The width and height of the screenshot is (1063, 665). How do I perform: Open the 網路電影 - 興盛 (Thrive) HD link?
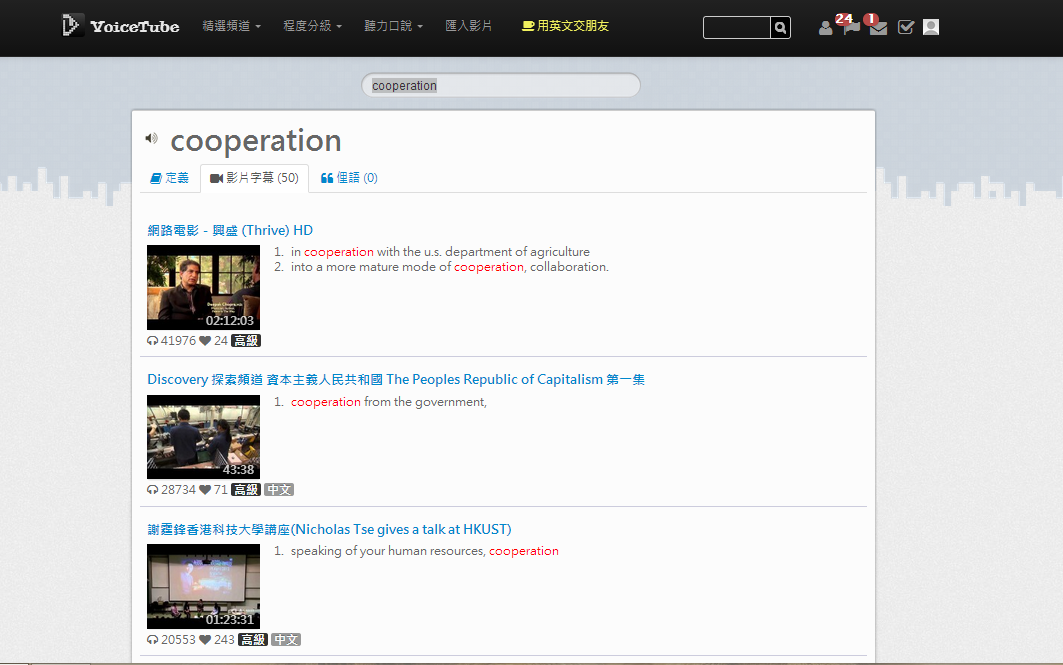click(230, 230)
